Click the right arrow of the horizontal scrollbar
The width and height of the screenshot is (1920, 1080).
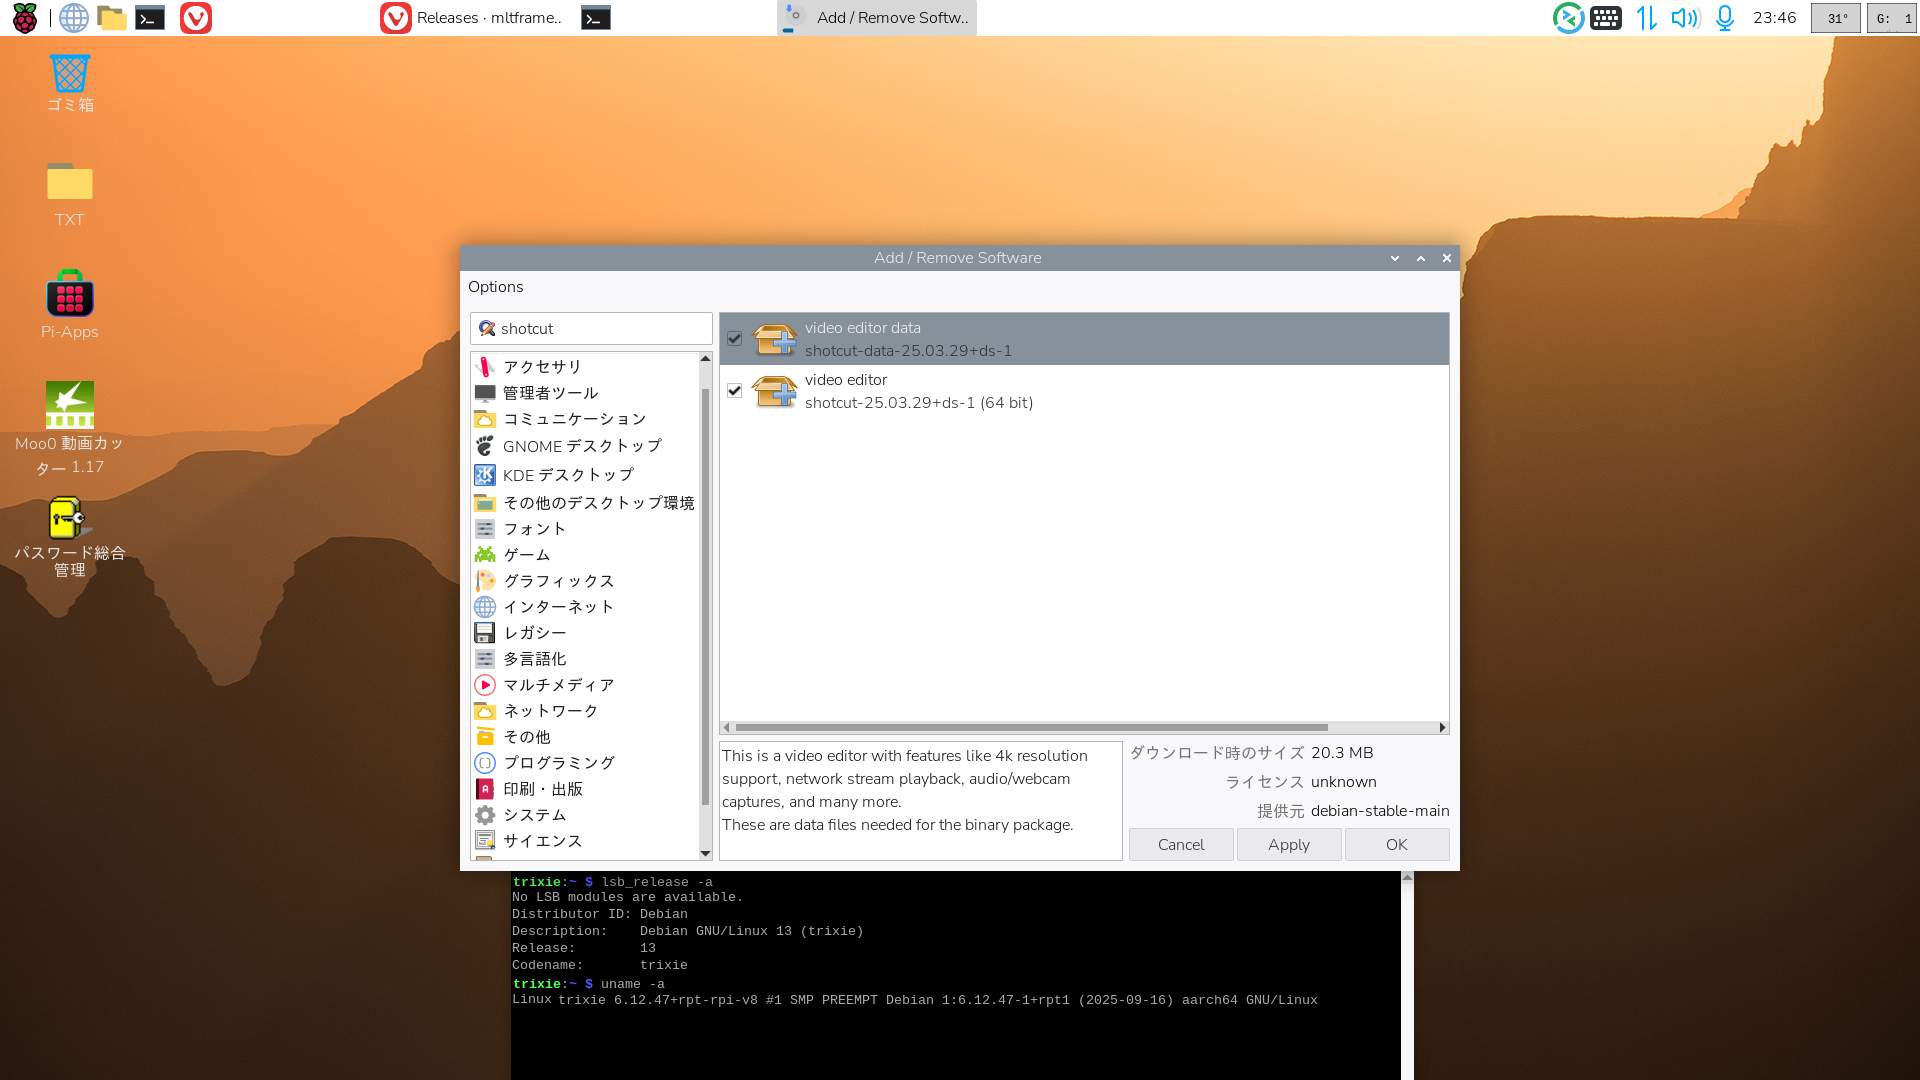pyautogui.click(x=1442, y=727)
